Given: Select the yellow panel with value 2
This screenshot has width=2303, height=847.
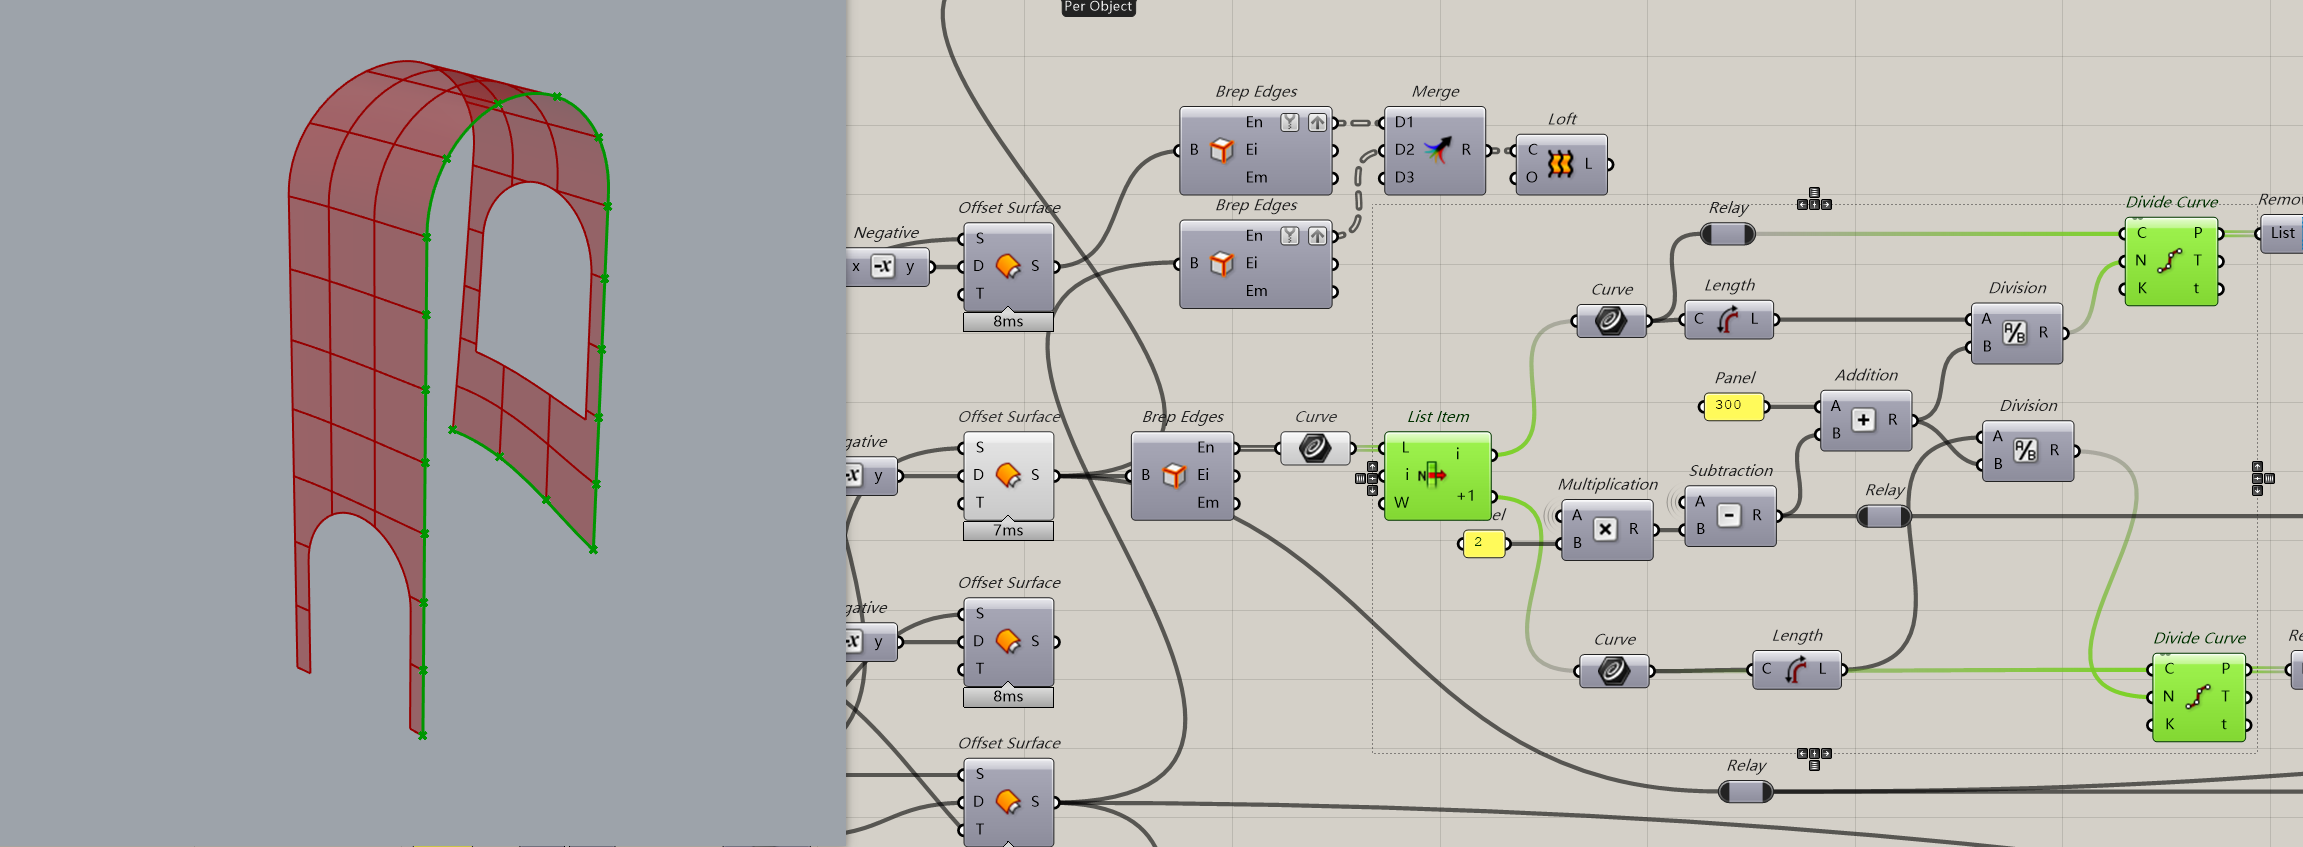Looking at the screenshot, I should [1483, 543].
